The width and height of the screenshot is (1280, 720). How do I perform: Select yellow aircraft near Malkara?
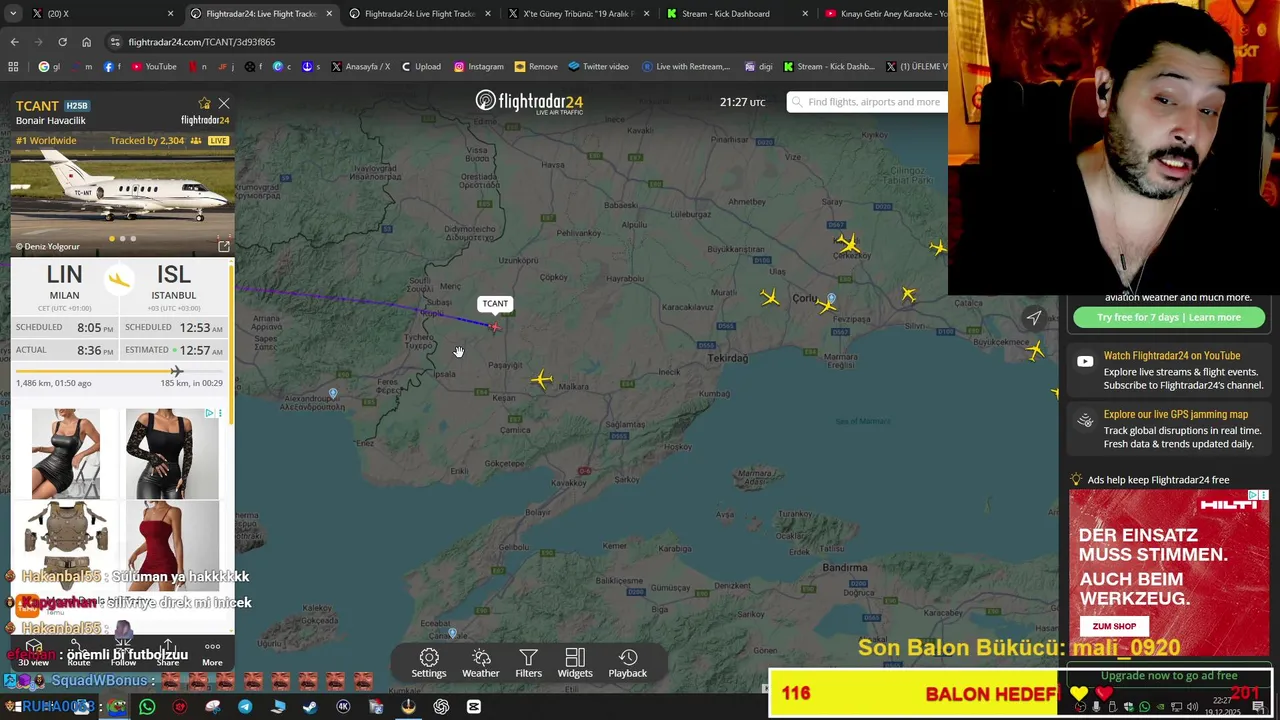pos(541,379)
